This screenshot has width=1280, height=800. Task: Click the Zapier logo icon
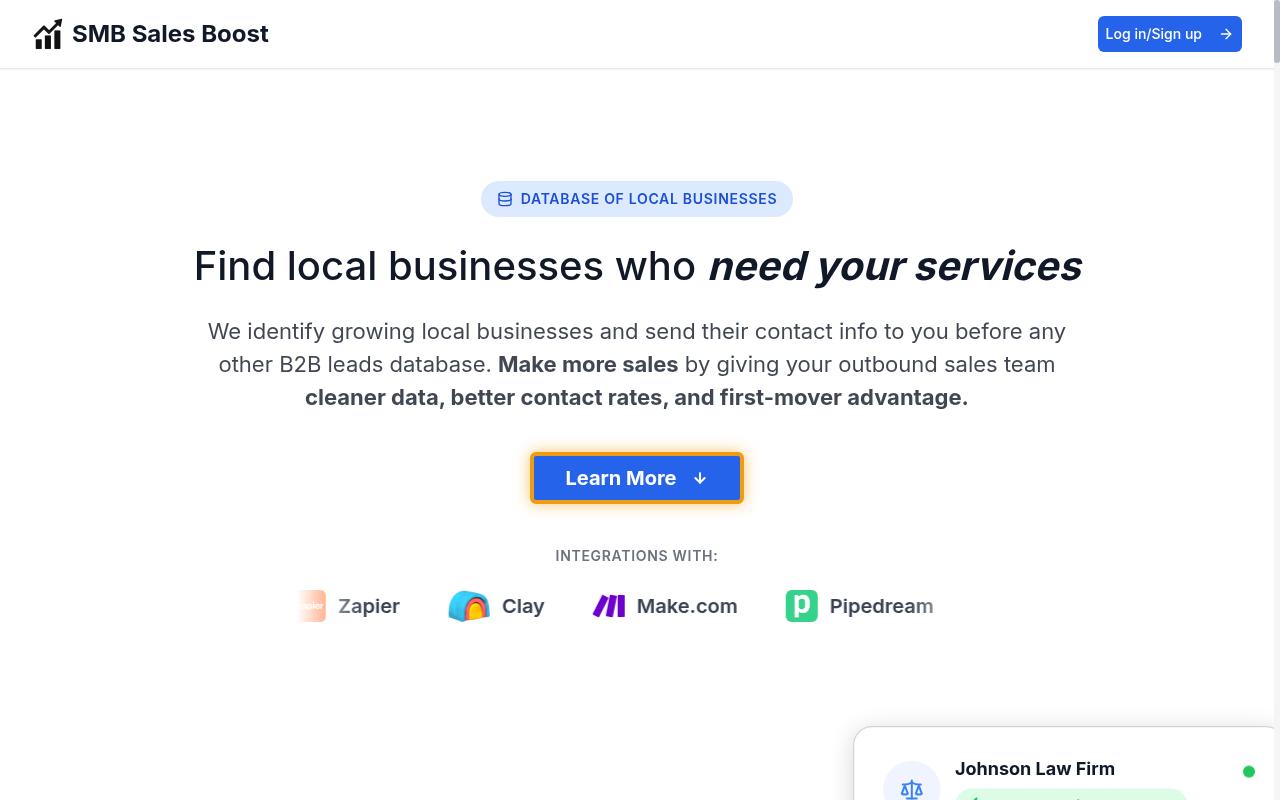point(312,606)
